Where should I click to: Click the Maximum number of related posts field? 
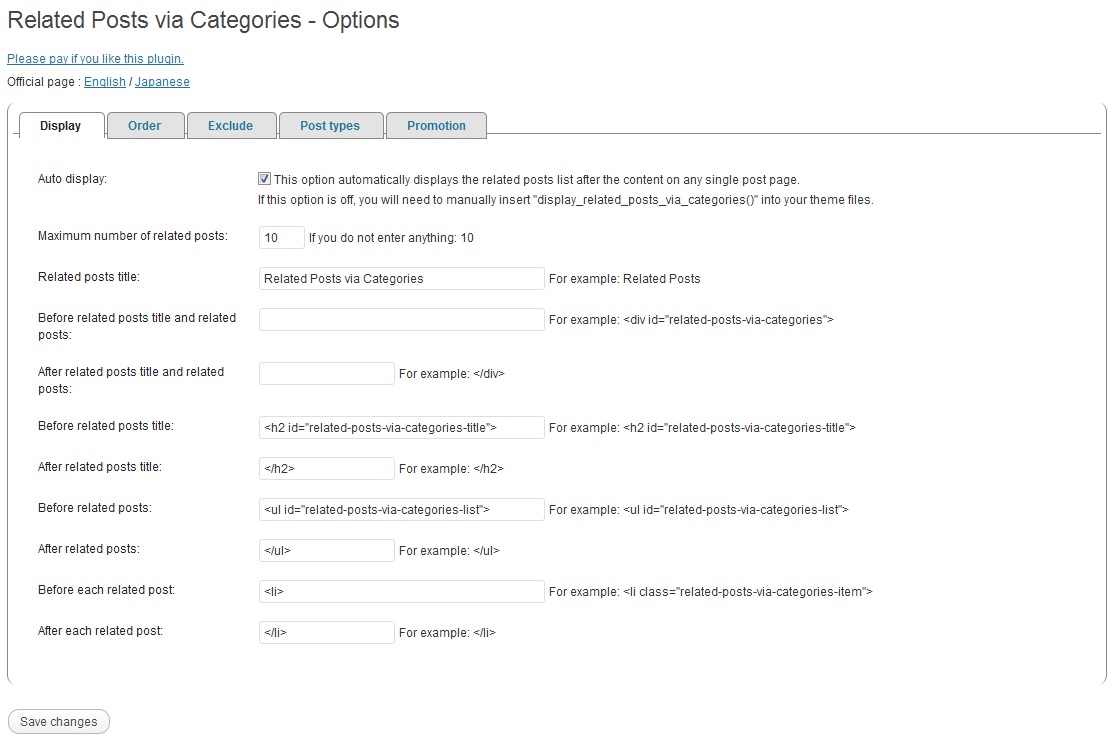(x=281, y=238)
